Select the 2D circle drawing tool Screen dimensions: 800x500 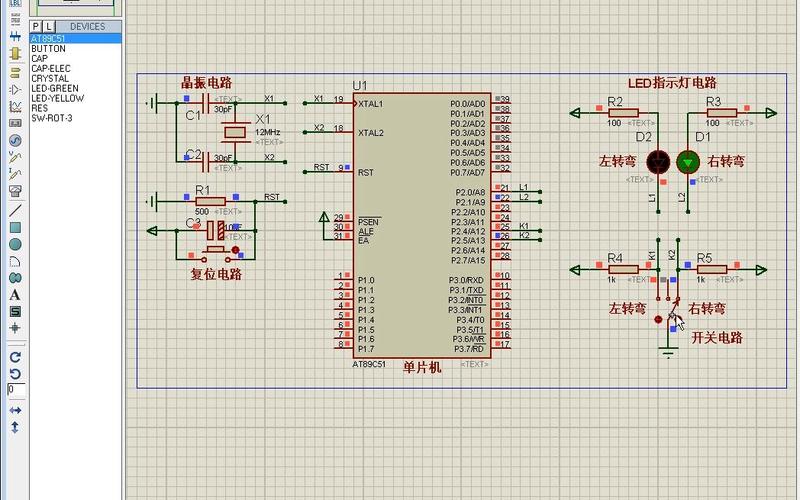click(15, 244)
